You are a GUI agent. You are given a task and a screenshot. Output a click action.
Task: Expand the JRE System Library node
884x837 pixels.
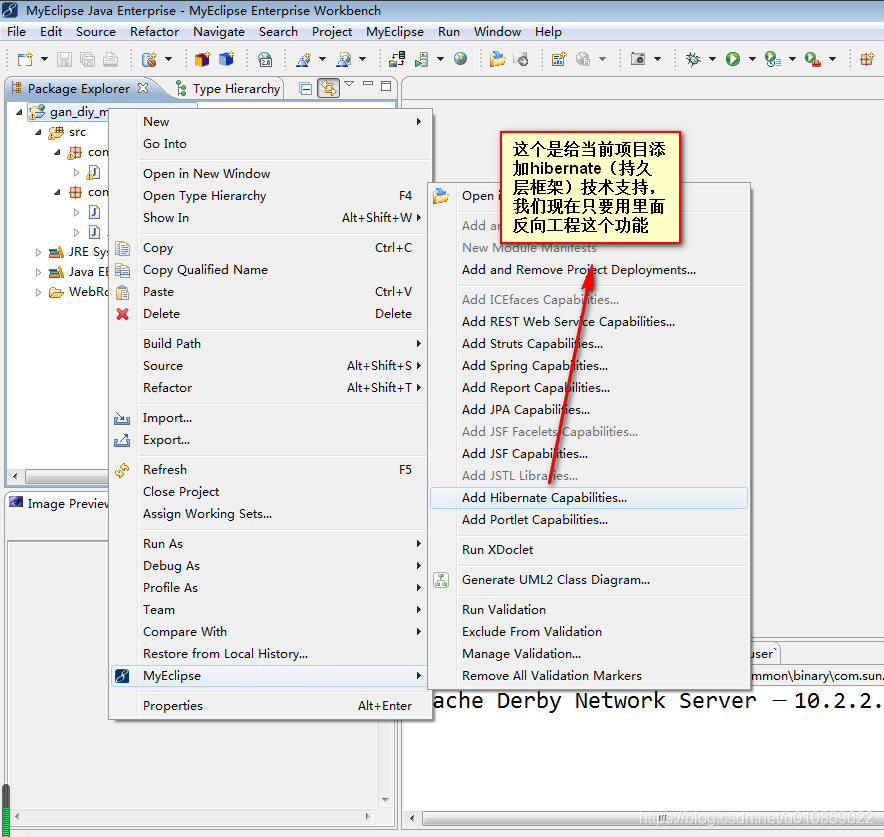tap(38, 252)
